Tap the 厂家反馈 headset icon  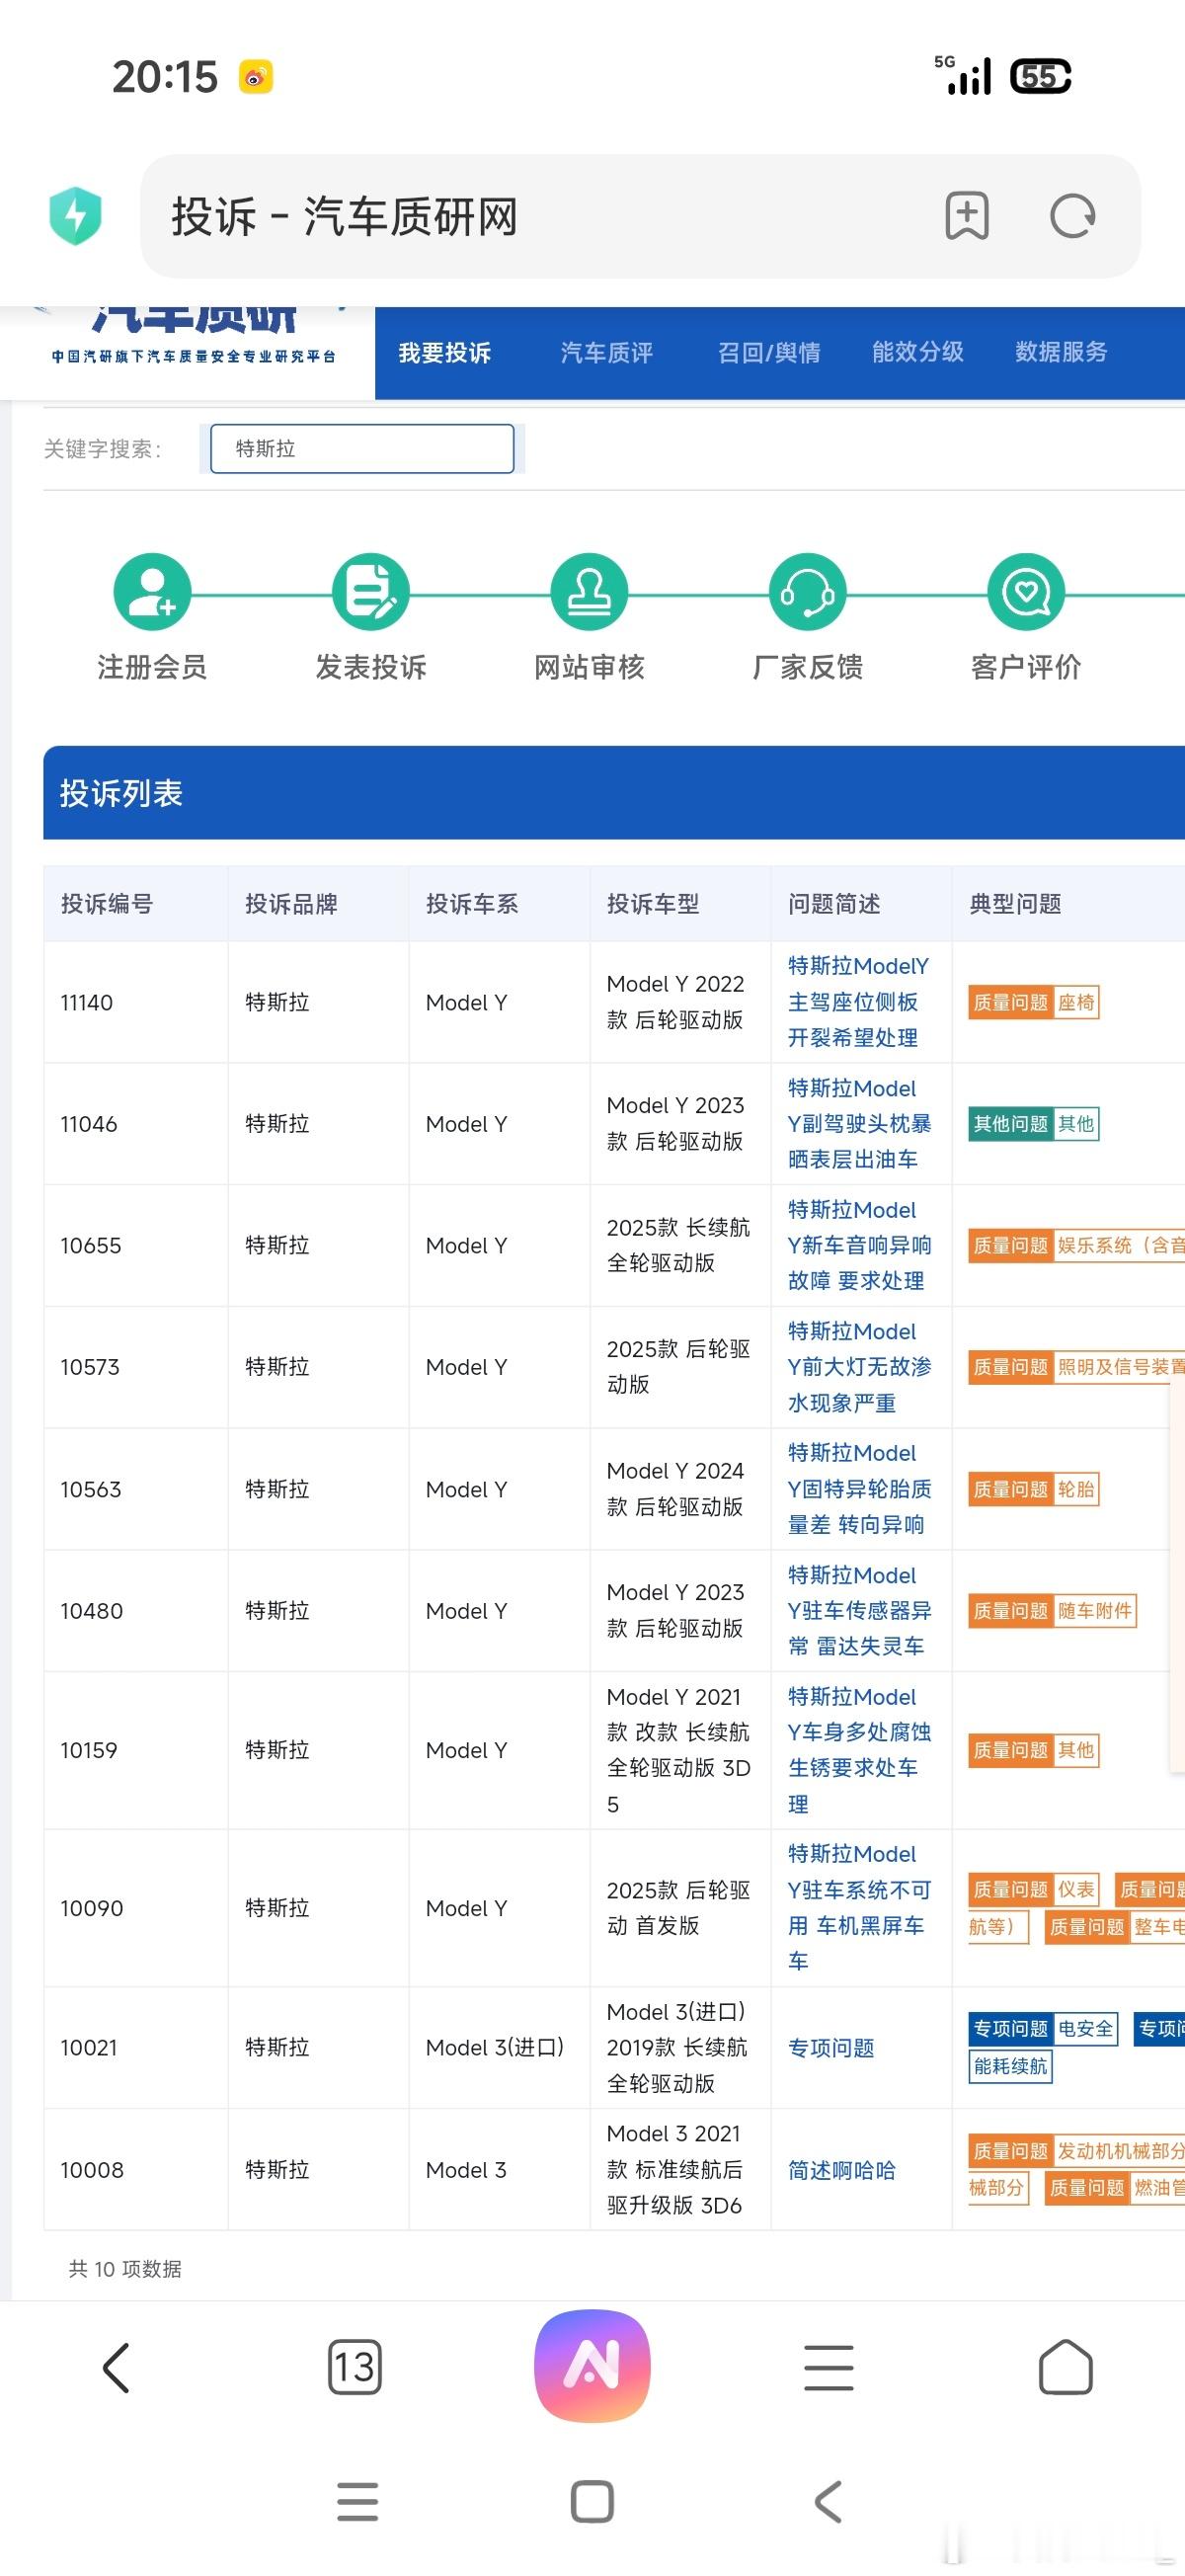tap(808, 592)
